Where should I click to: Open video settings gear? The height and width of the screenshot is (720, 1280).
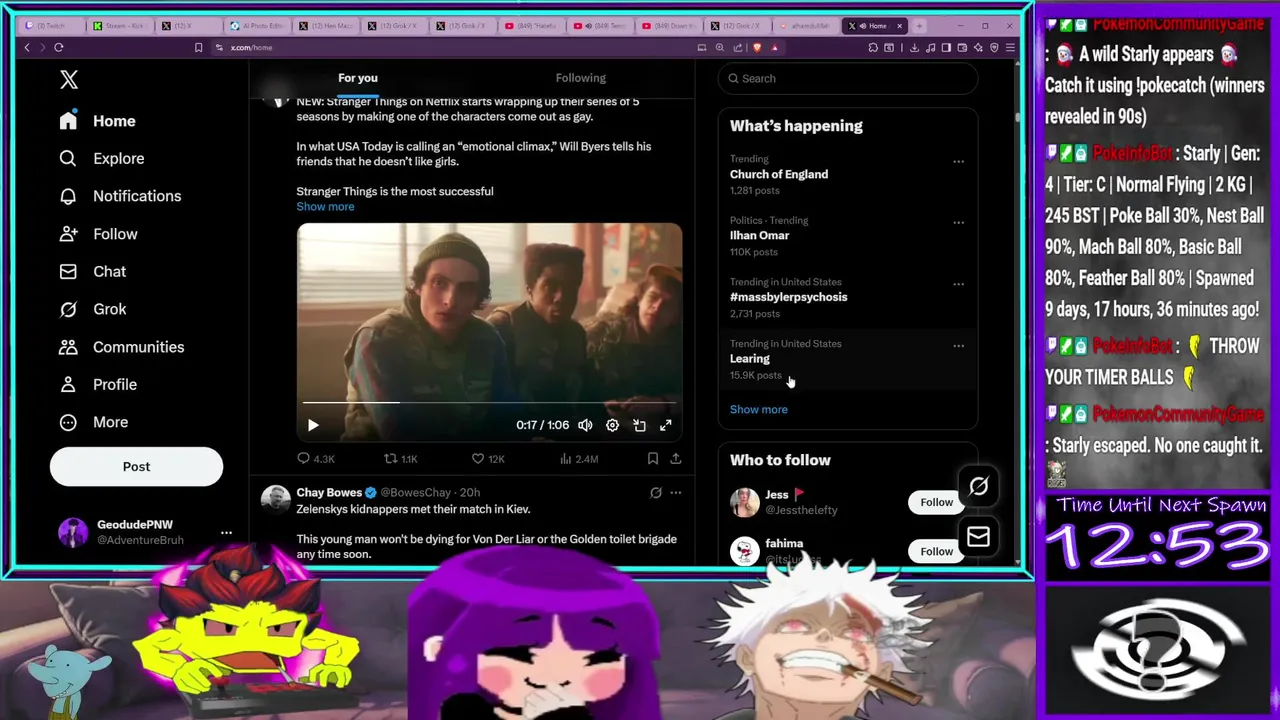612,425
